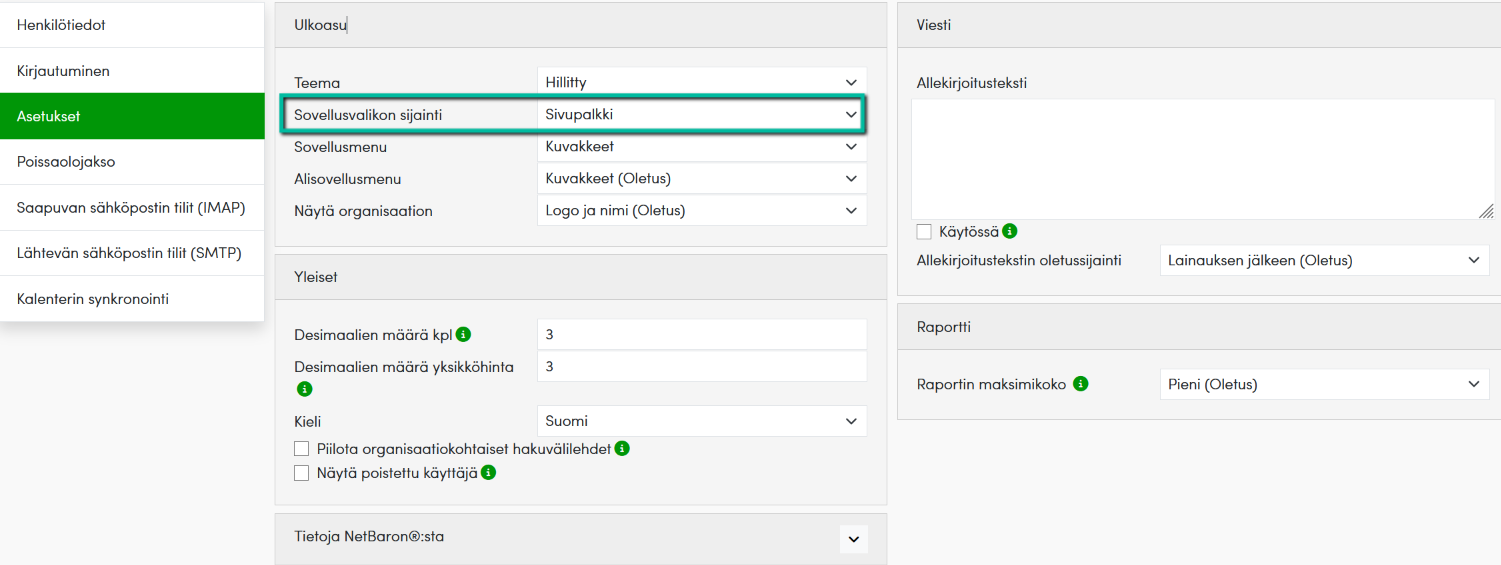Click the Desimaalien määrä kpl input field
This screenshot has width=1501, height=565.
coord(701,334)
